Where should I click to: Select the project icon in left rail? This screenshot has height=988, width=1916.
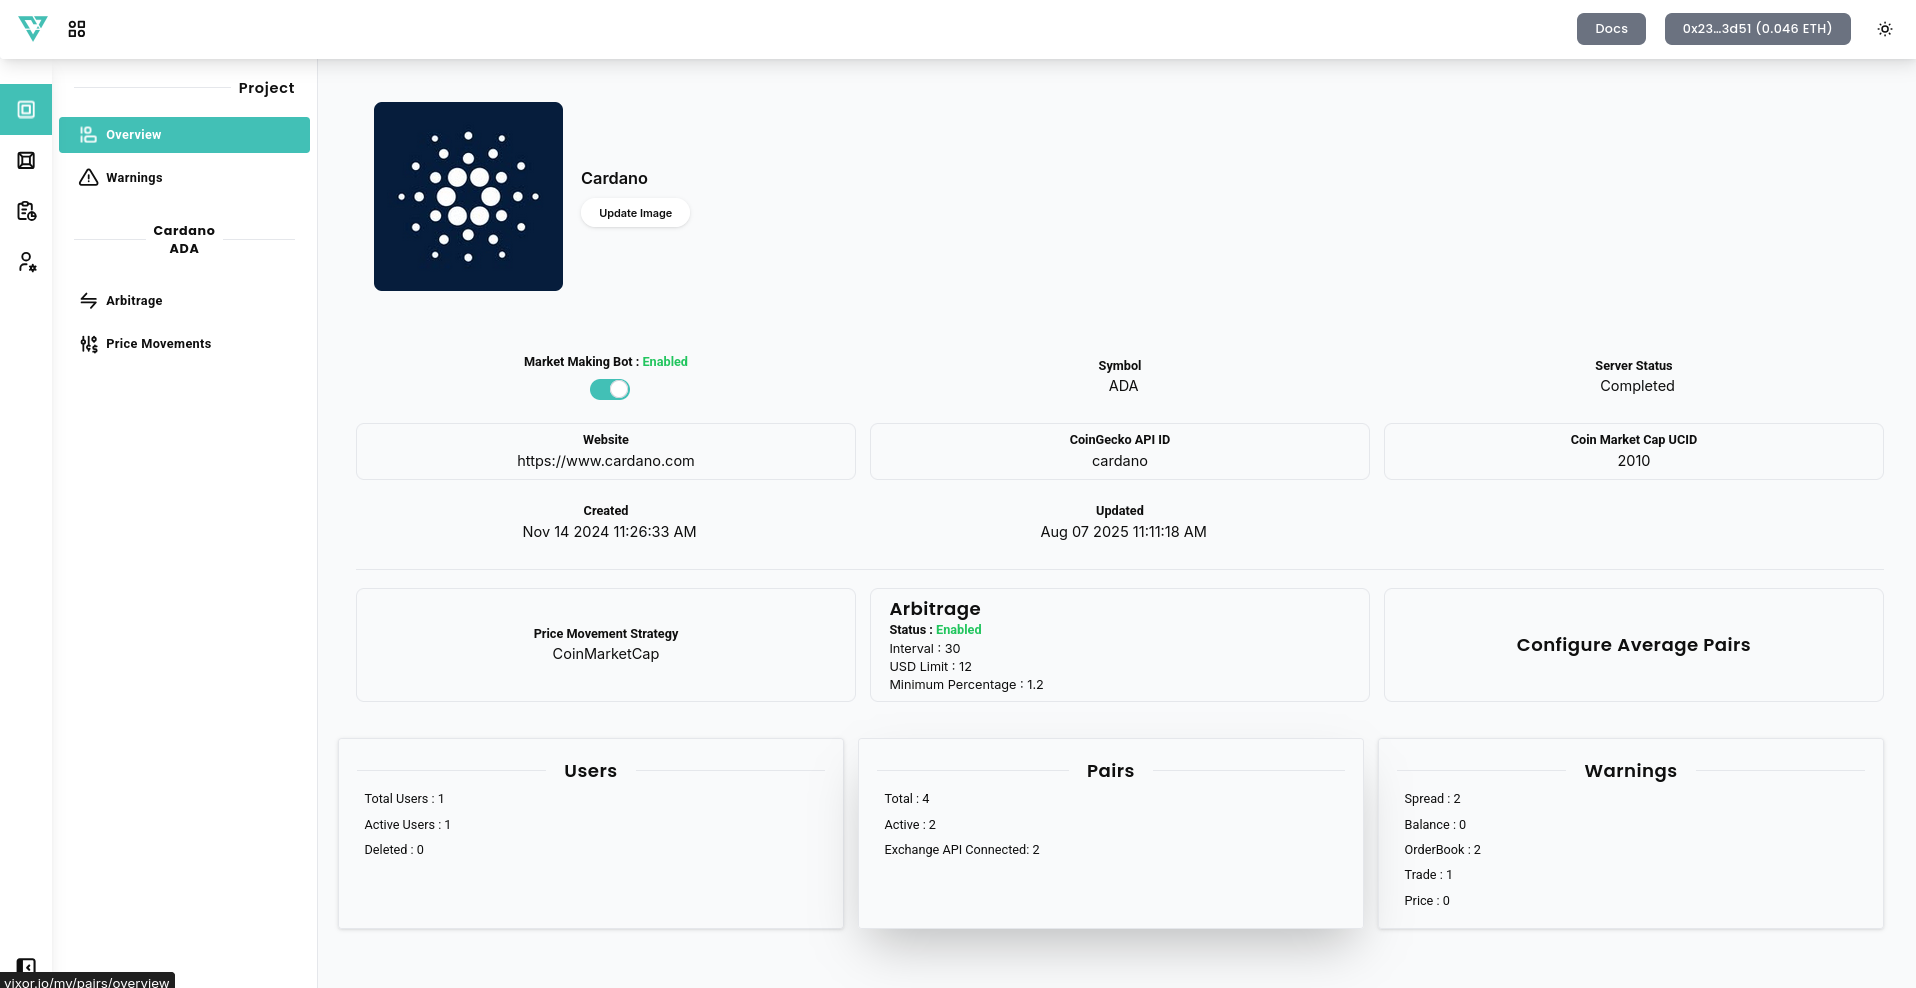click(26, 110)
